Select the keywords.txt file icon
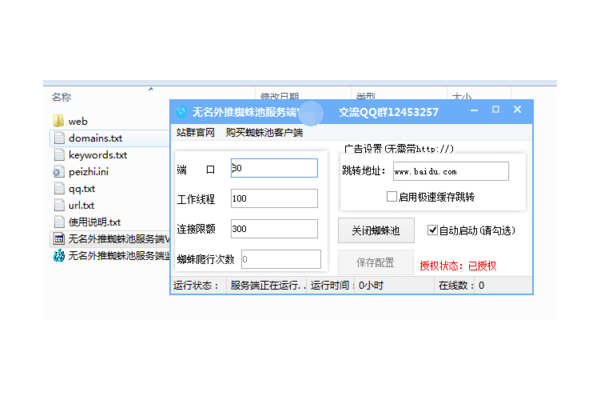The image size is (600, 400). click(59, 155)
